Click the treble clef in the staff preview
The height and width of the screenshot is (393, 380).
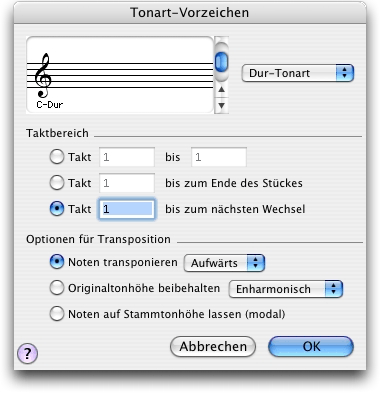click(43, 75)
